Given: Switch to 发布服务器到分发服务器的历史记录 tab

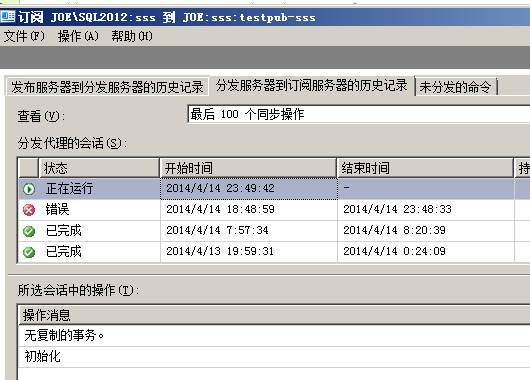Looking at the screenshot, I should click(x=107, y=87).
